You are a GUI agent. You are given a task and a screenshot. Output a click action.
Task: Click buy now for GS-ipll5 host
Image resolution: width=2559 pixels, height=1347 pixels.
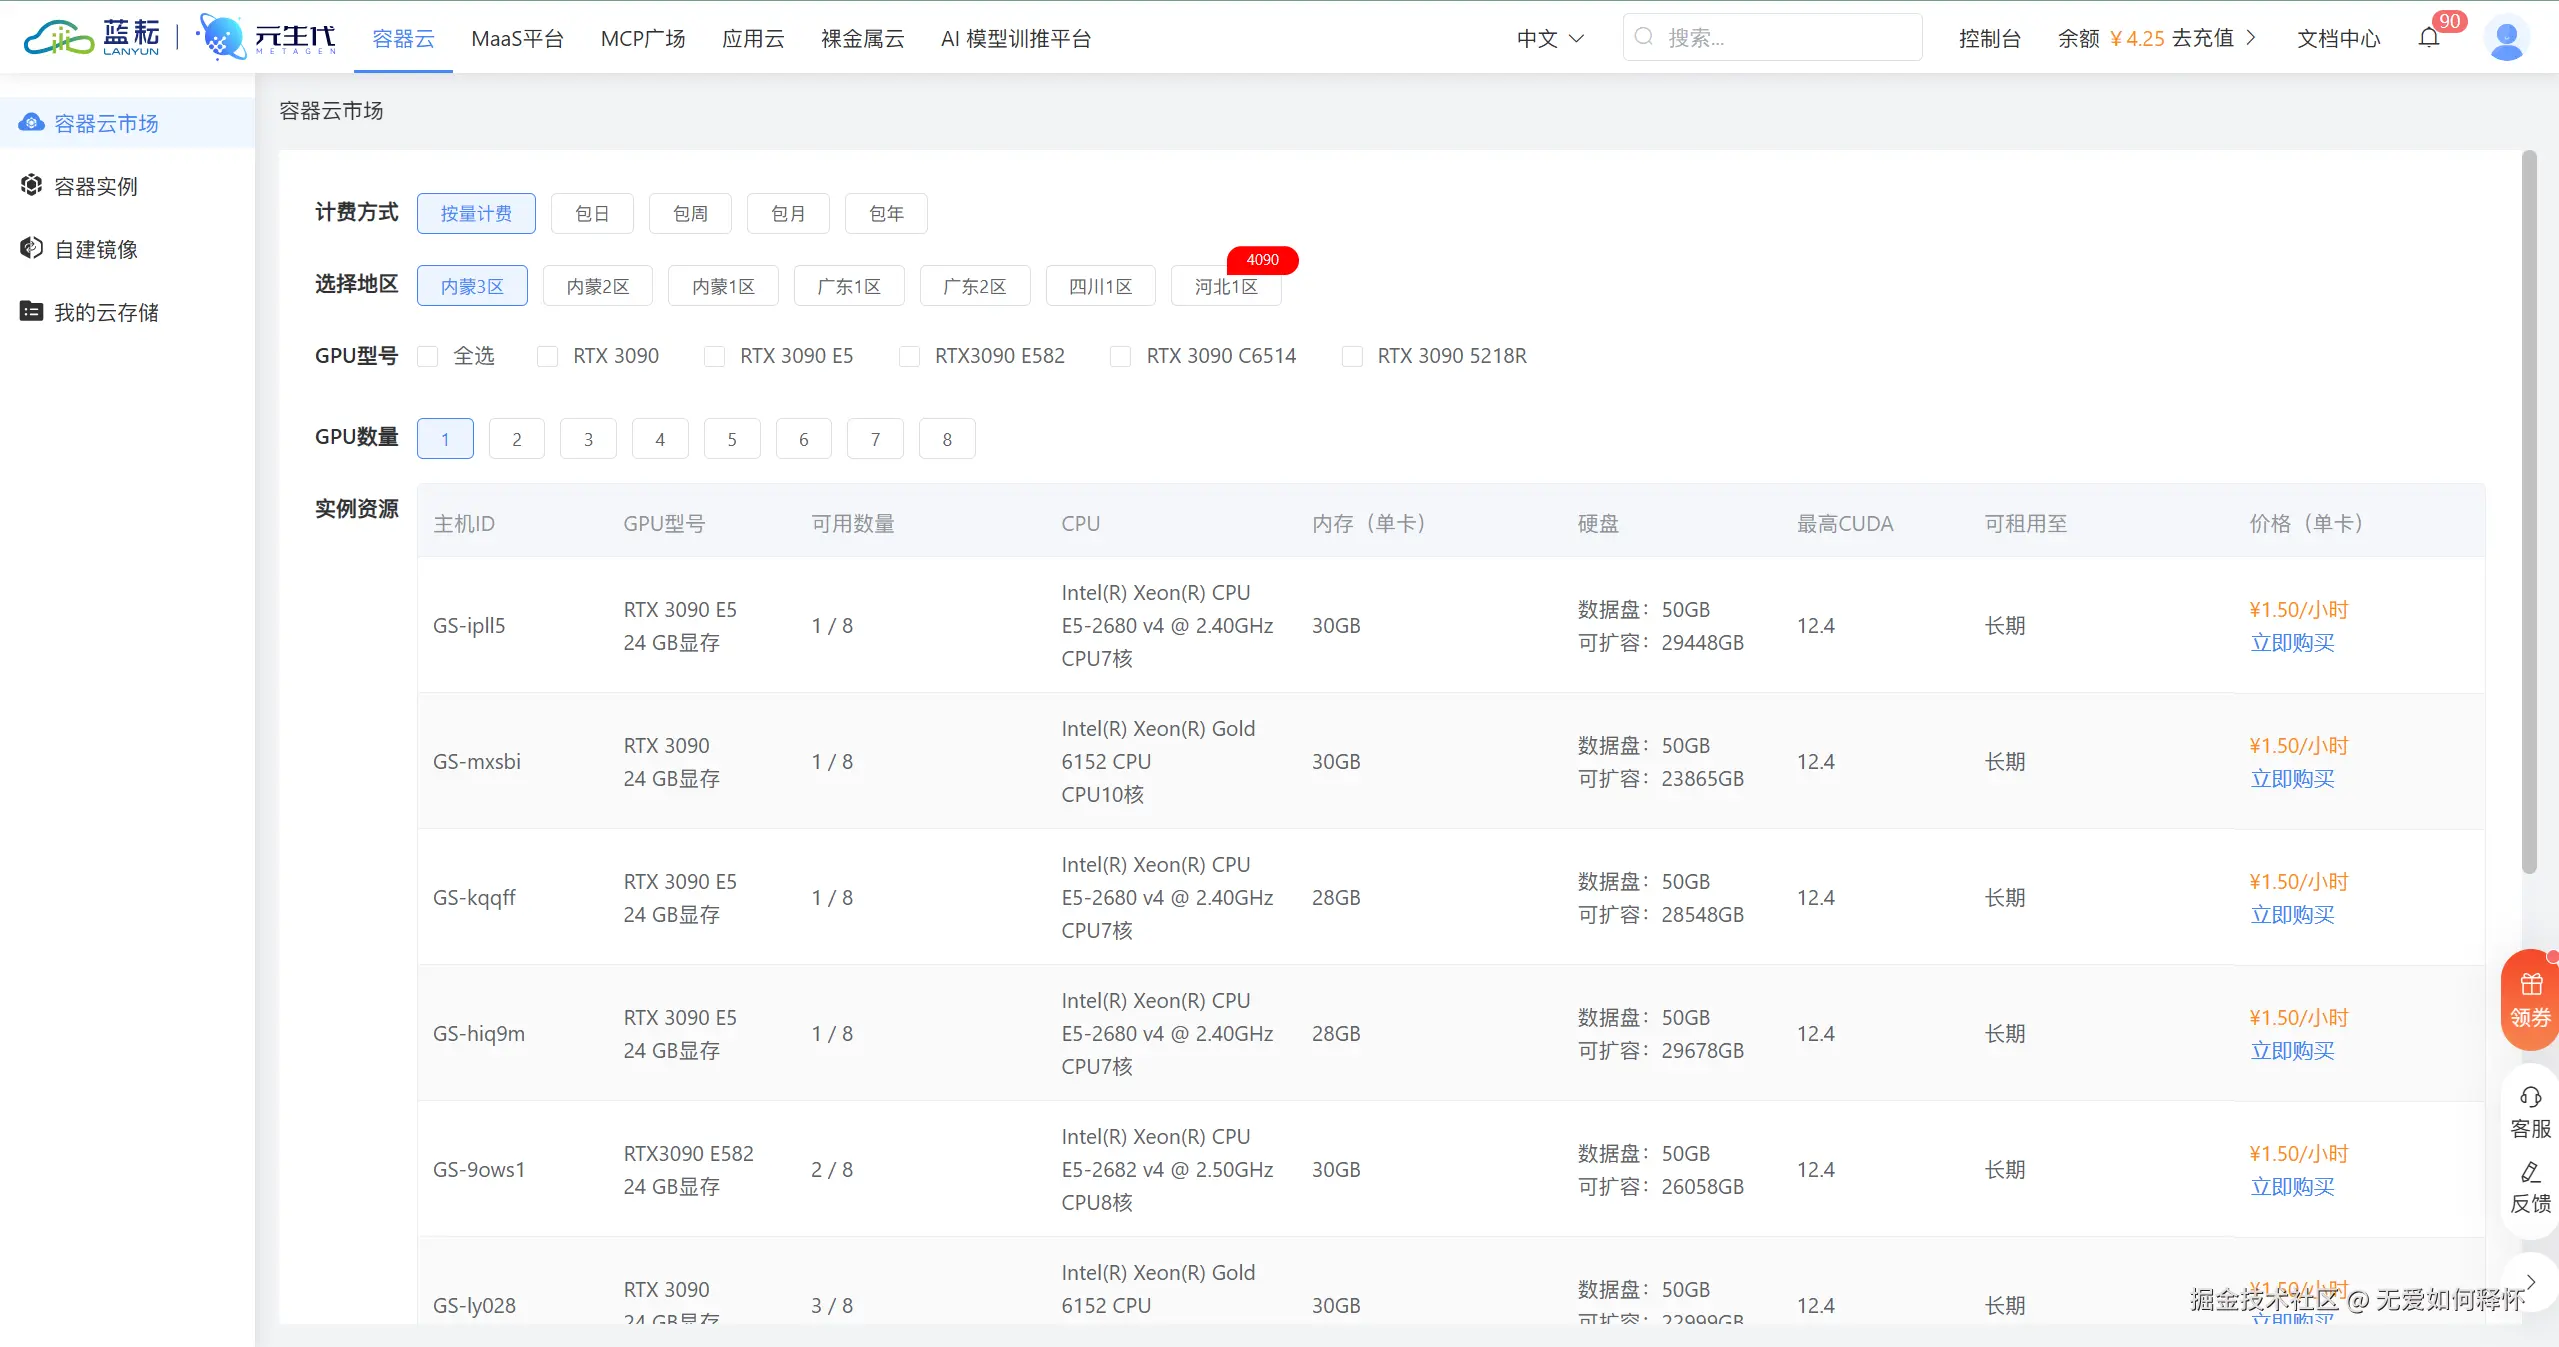(2292, 643)
